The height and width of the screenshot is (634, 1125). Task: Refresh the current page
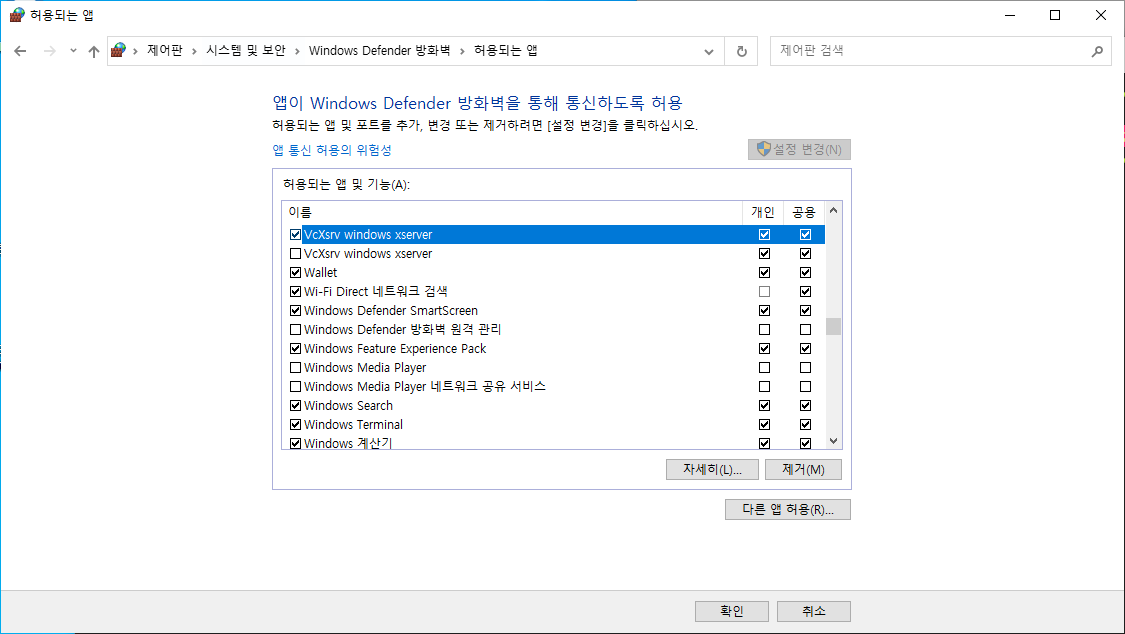(742, 52)
